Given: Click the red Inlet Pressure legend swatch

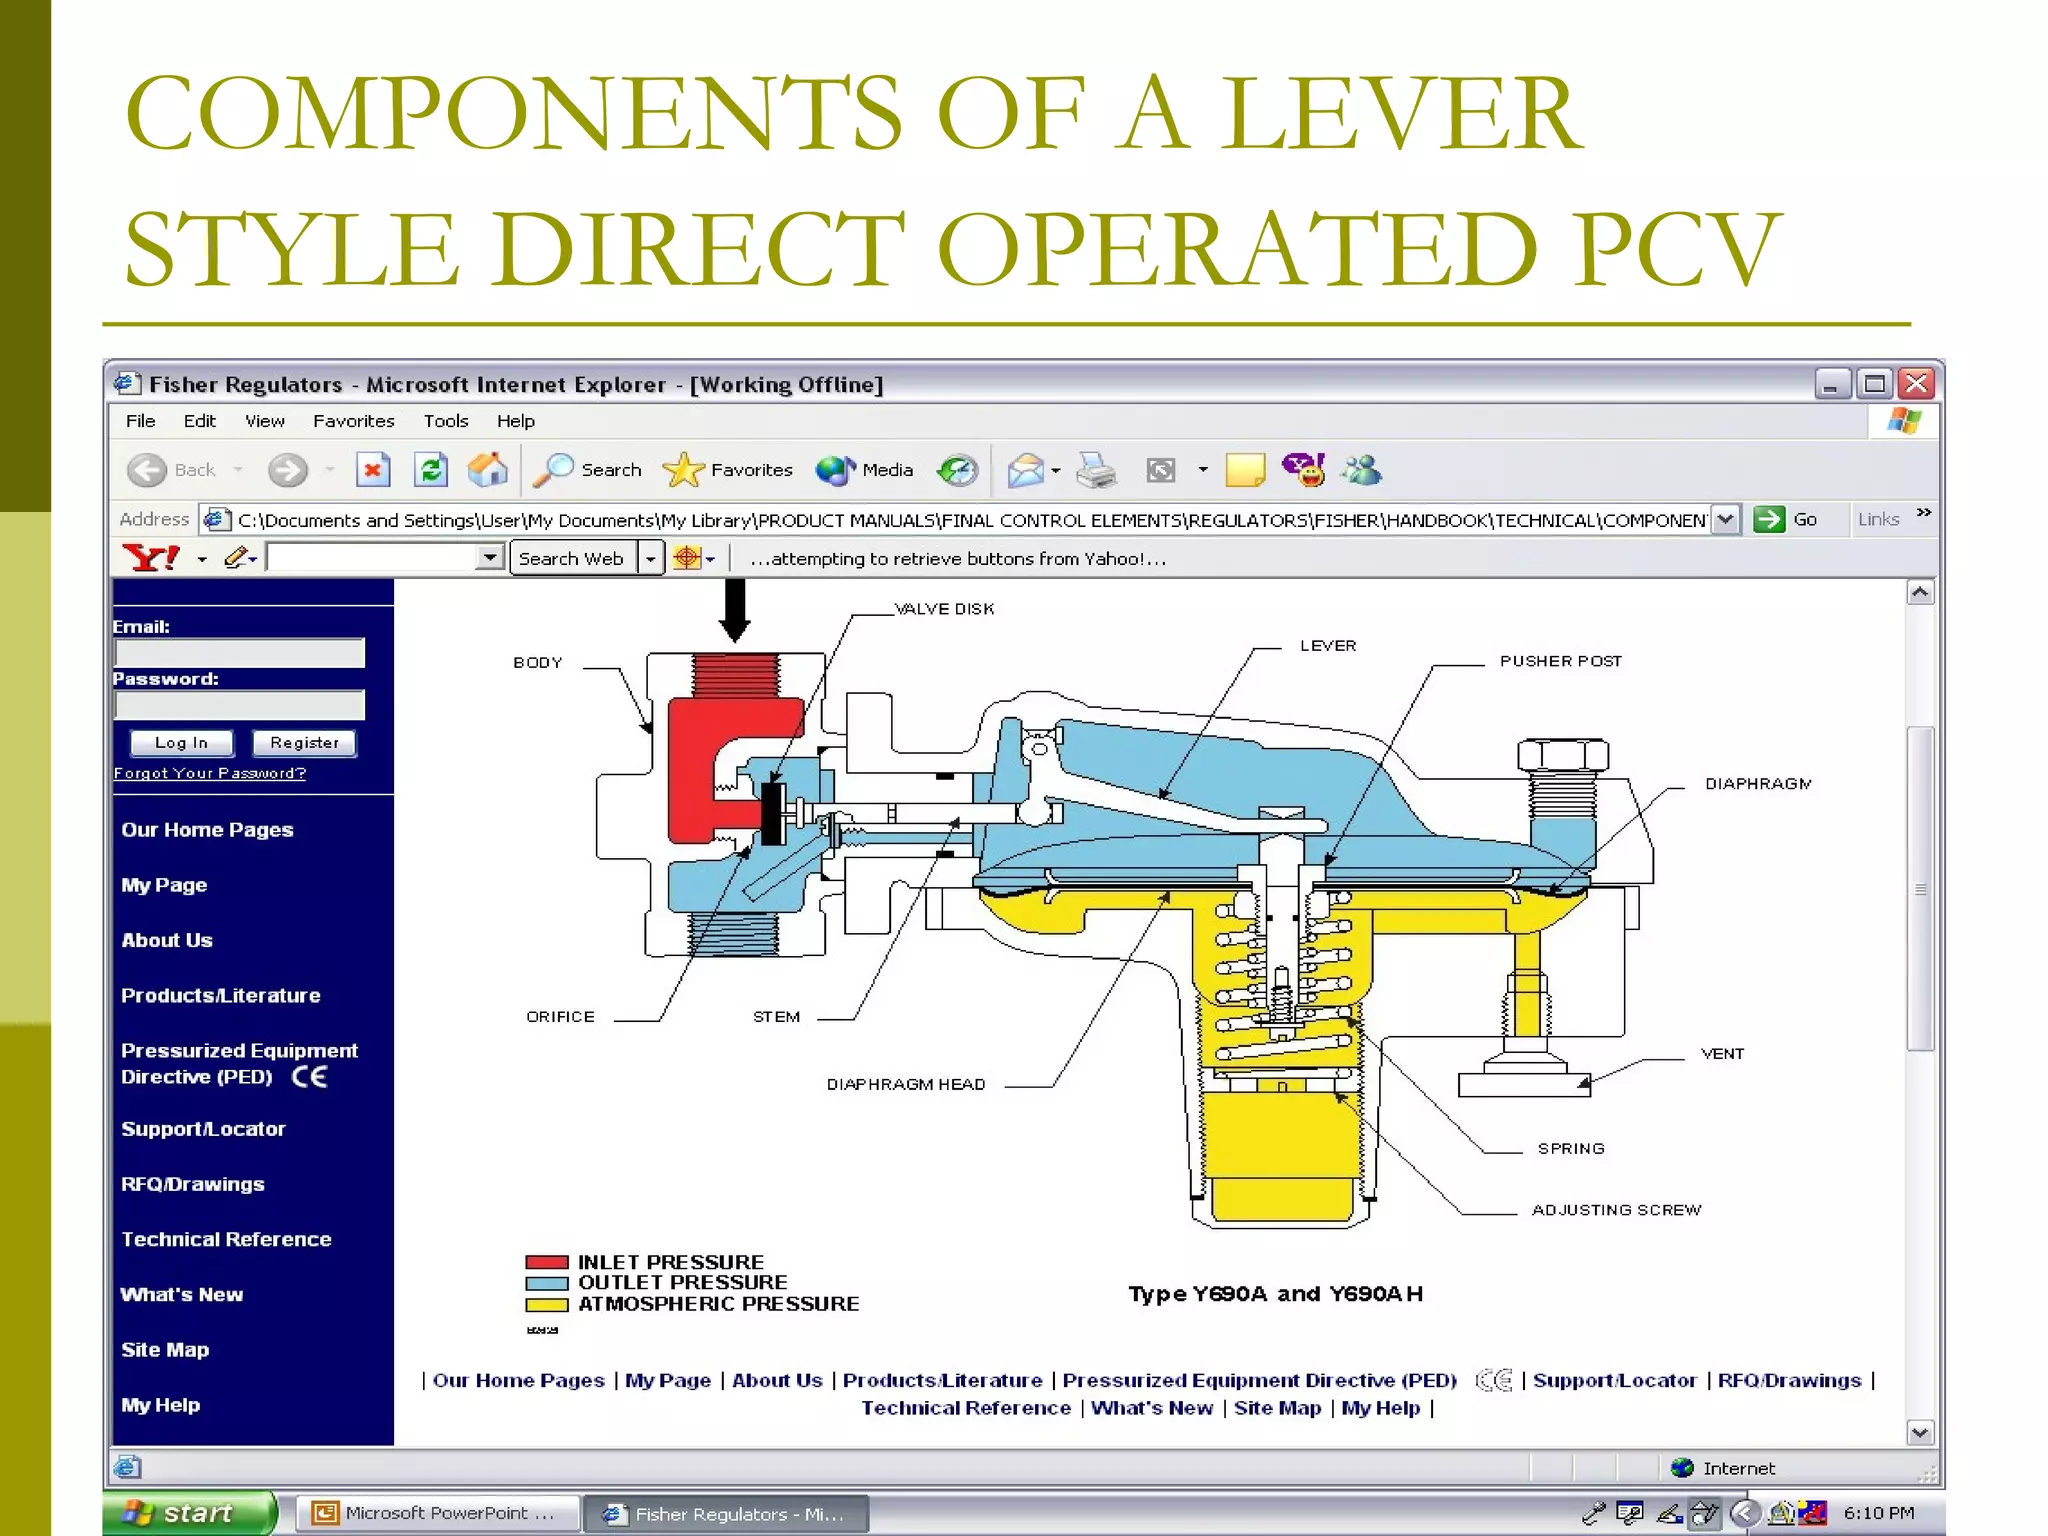Looking at the screenshot, I should pyautogui.click(x=547, y=1262).
